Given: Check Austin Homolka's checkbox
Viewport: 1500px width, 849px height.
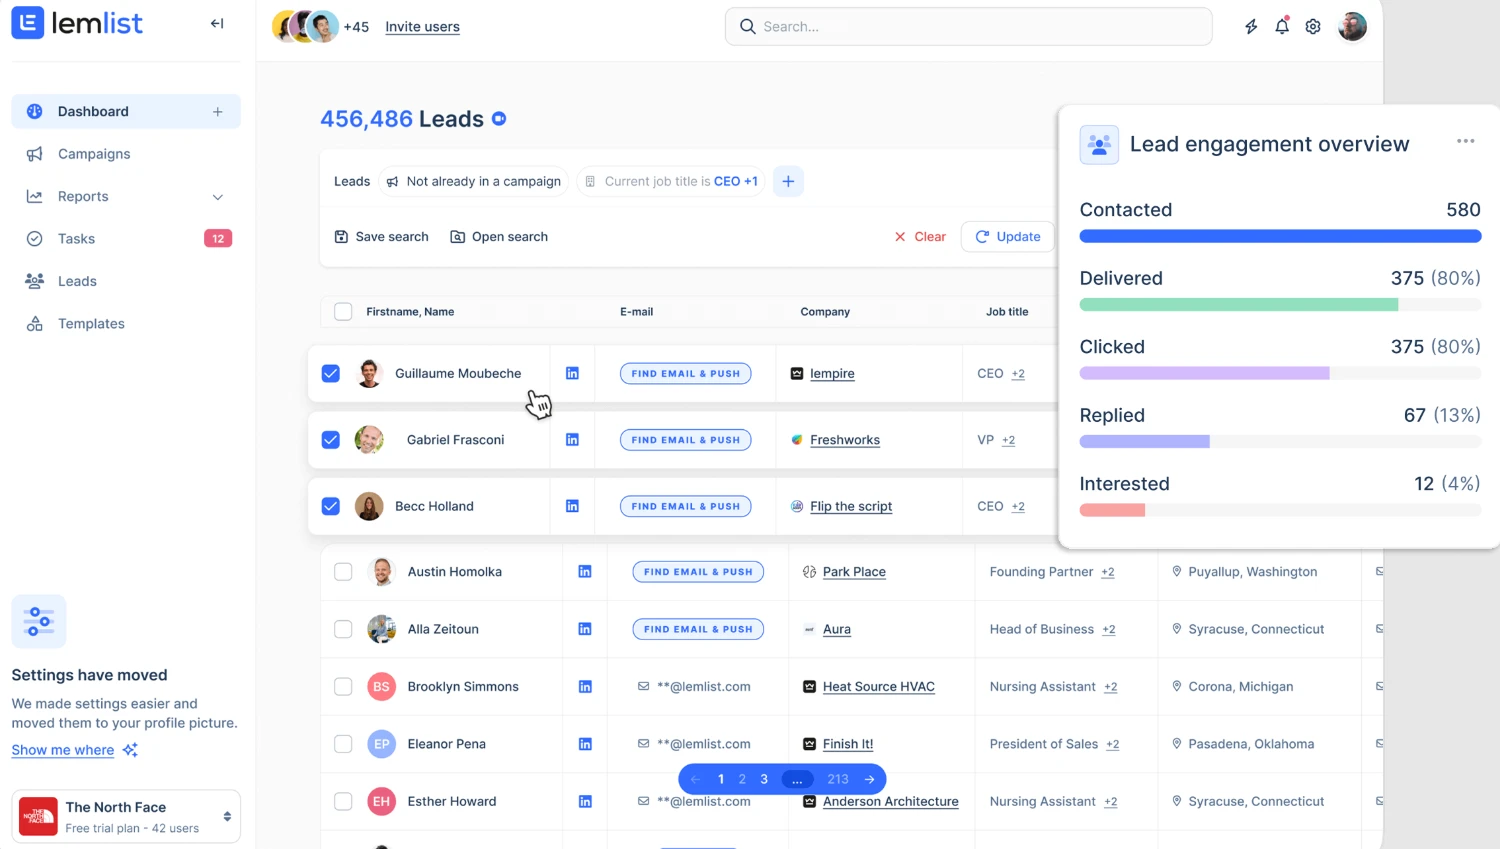Looking at the screenshot, I should [343, 572].
